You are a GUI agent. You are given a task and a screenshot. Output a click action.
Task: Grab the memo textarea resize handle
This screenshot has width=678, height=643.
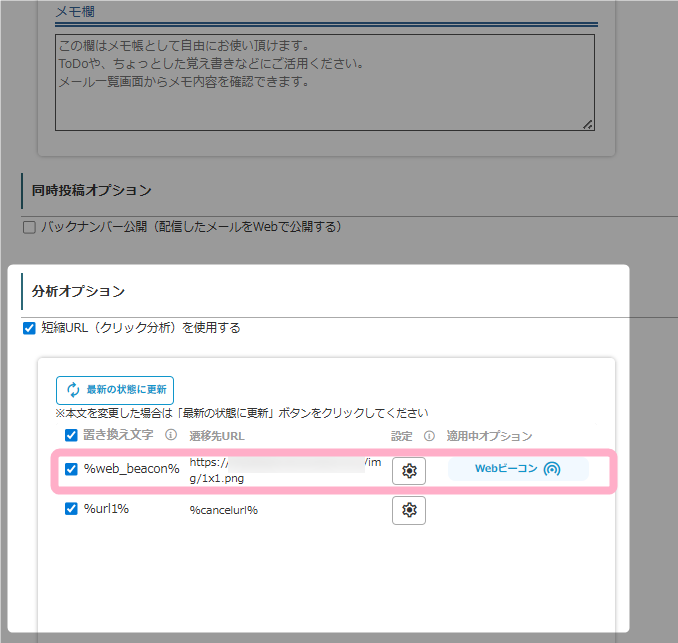pos(587,124)
